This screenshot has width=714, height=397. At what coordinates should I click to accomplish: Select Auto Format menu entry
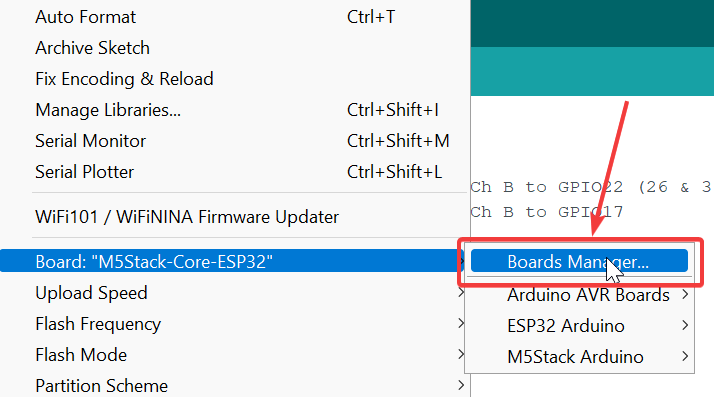coord(235,17)
